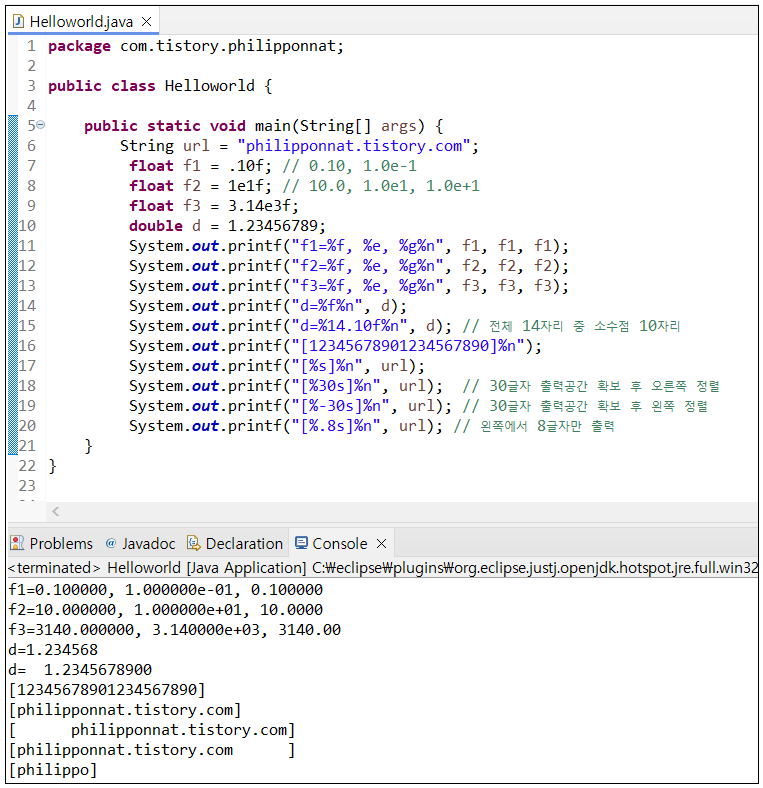
Task: Click the editor horizontal scroll left arrow
Action: point(56,512)
